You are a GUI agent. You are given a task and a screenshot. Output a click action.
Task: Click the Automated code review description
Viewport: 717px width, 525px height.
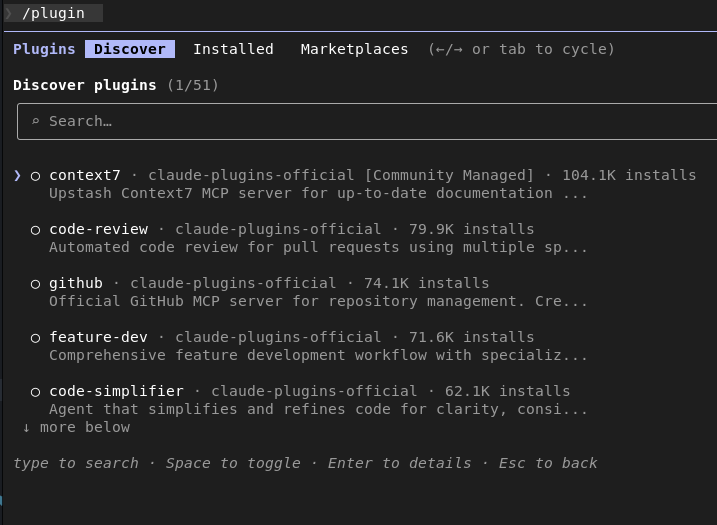318,247
